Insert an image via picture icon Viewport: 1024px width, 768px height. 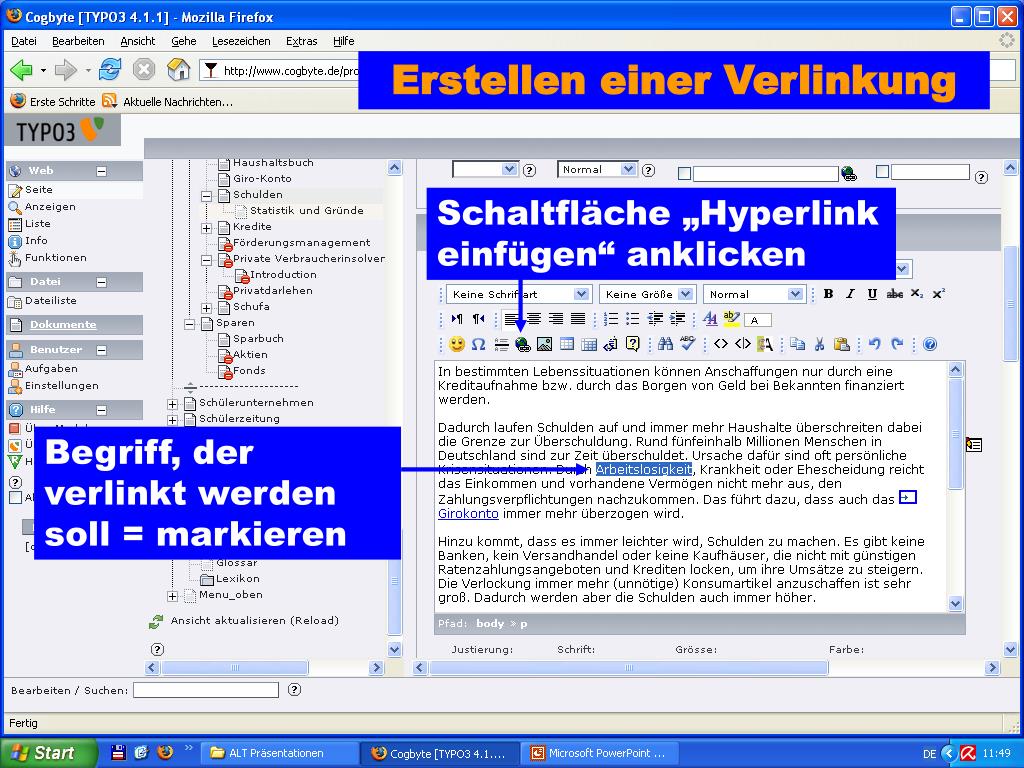click(x=544, y=344)
